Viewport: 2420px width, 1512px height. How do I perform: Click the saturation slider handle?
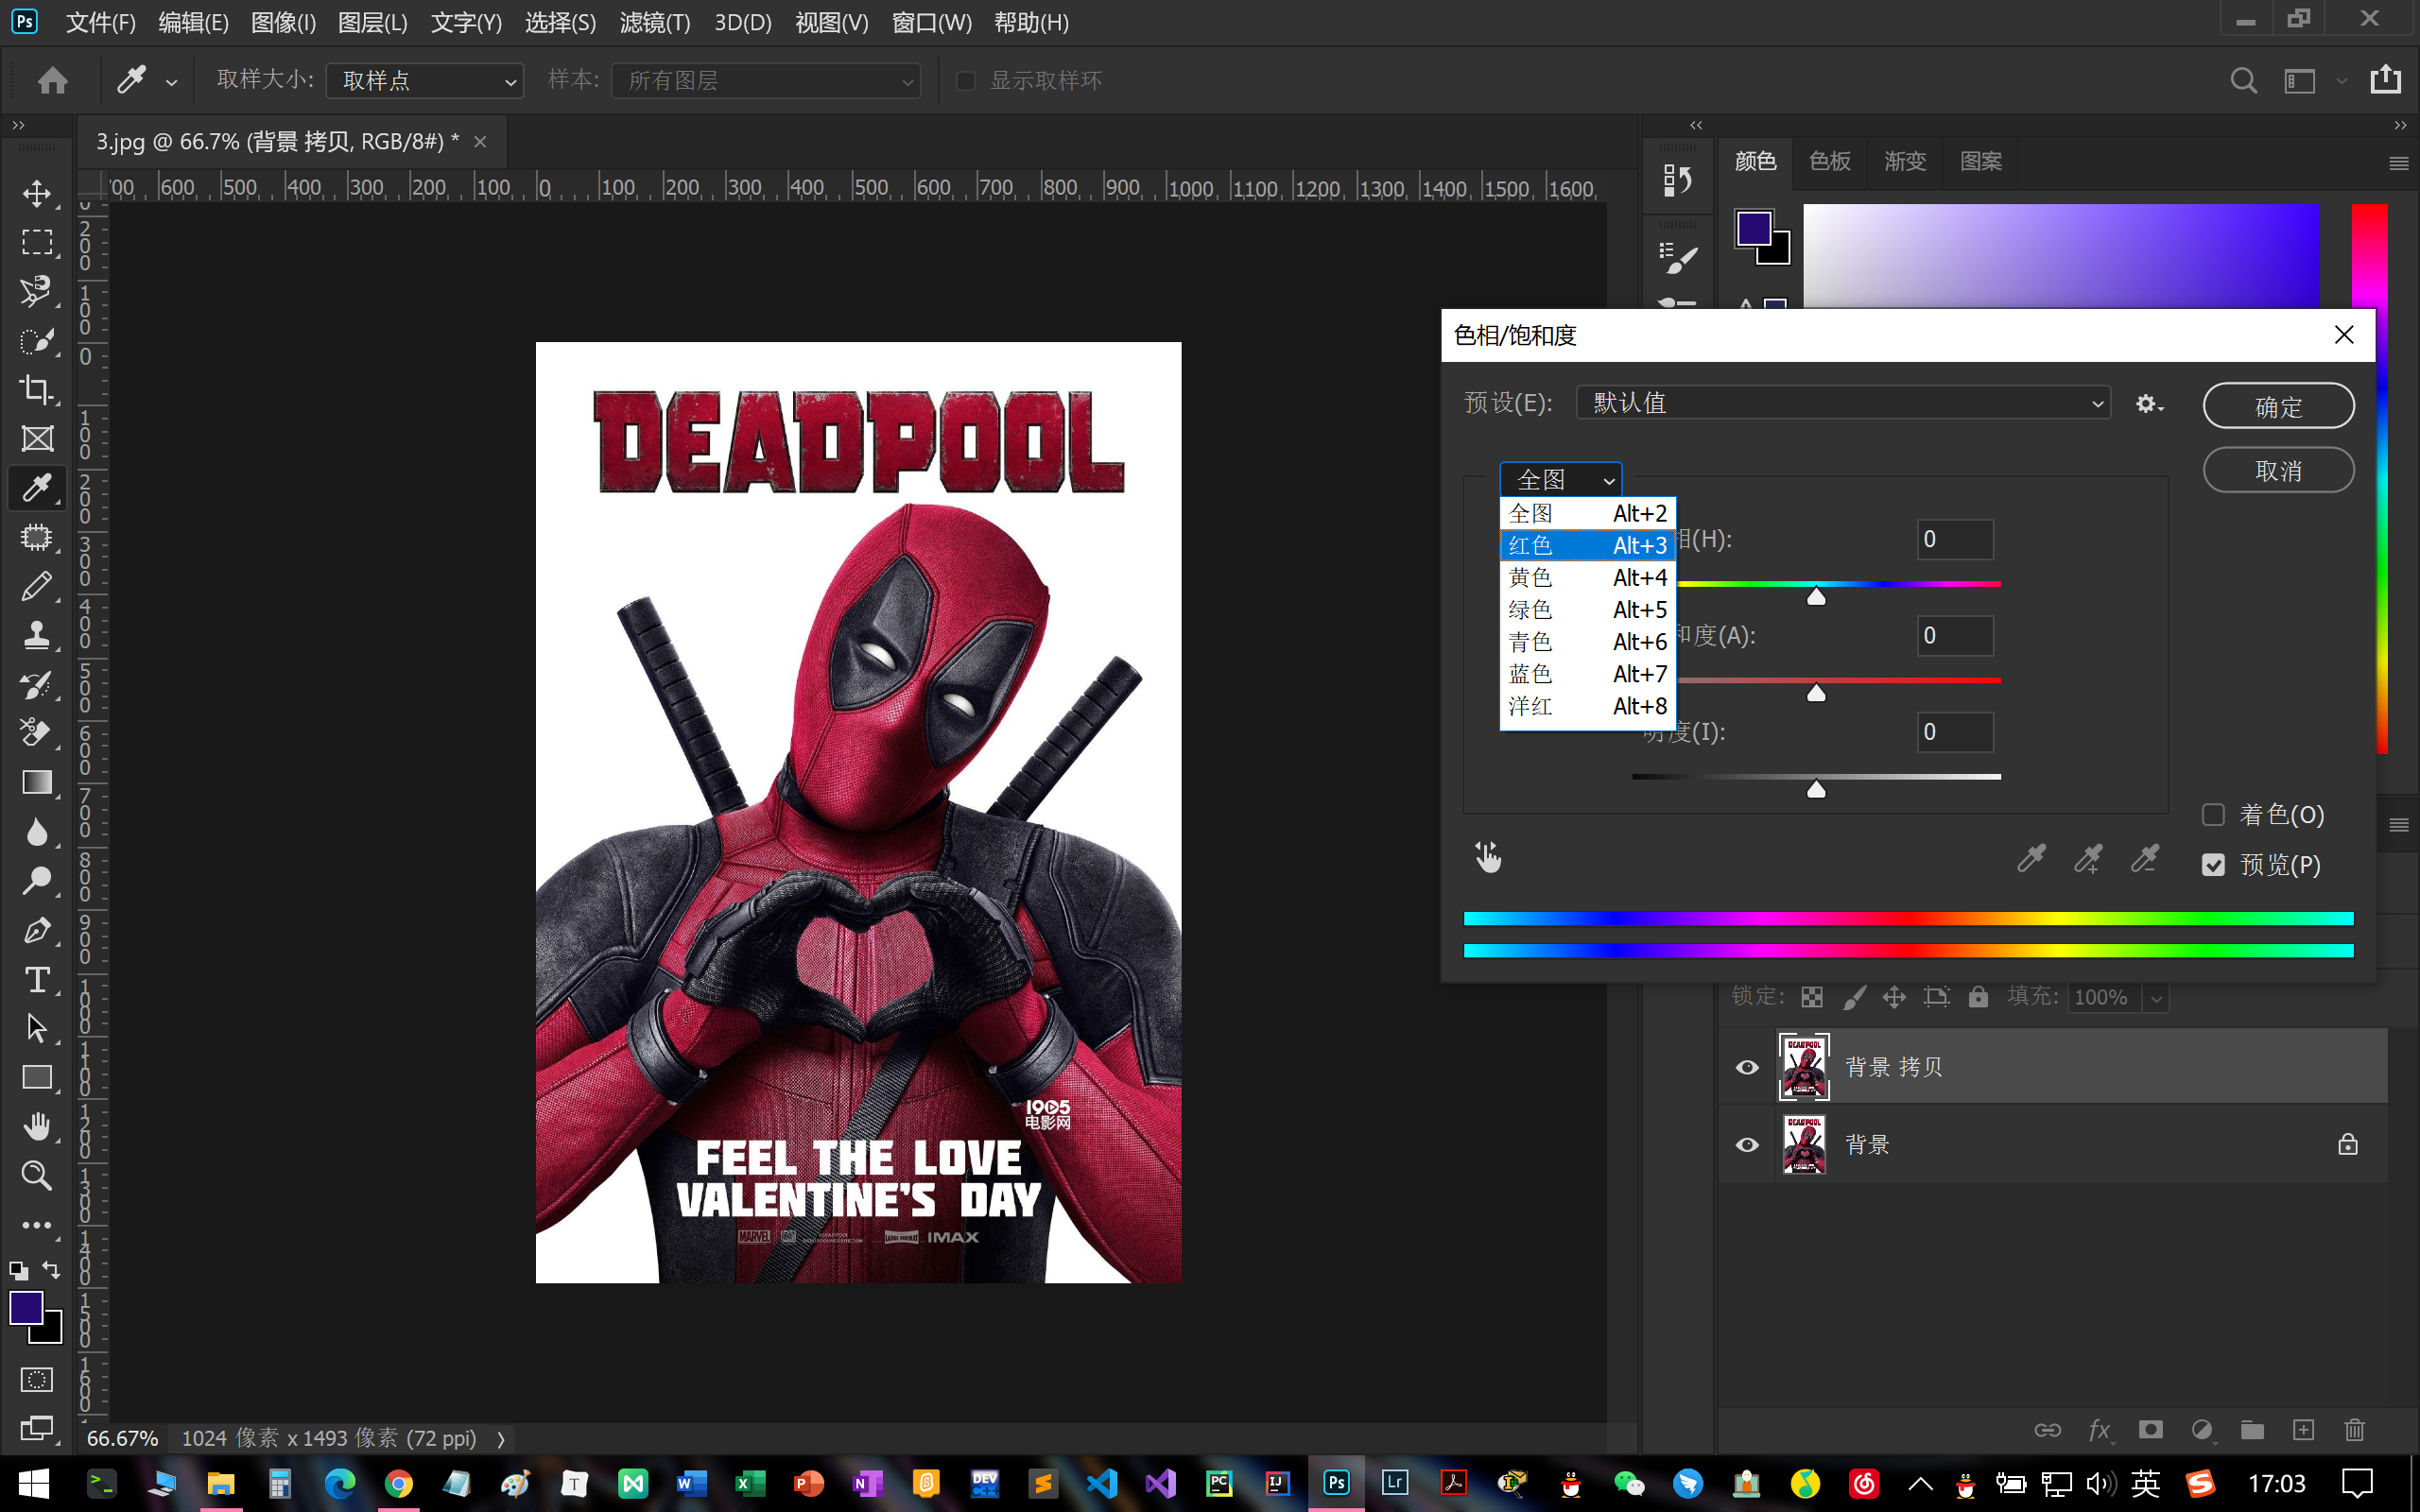coord(1816,693)
